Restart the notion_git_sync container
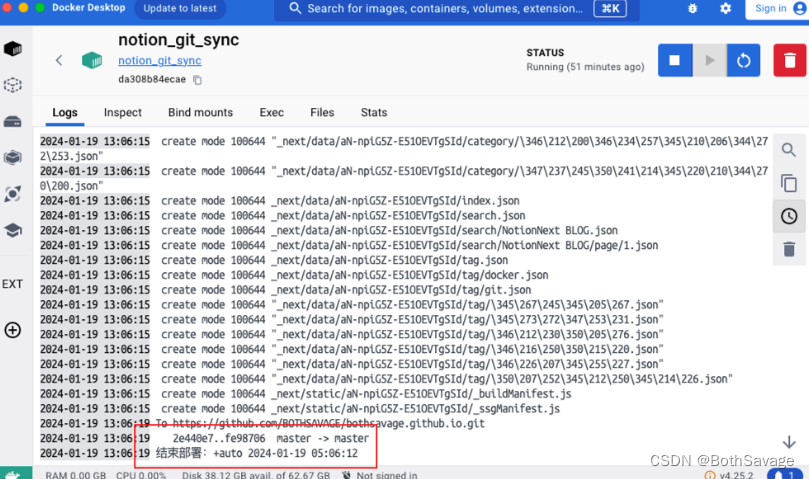 pos(743,60)
